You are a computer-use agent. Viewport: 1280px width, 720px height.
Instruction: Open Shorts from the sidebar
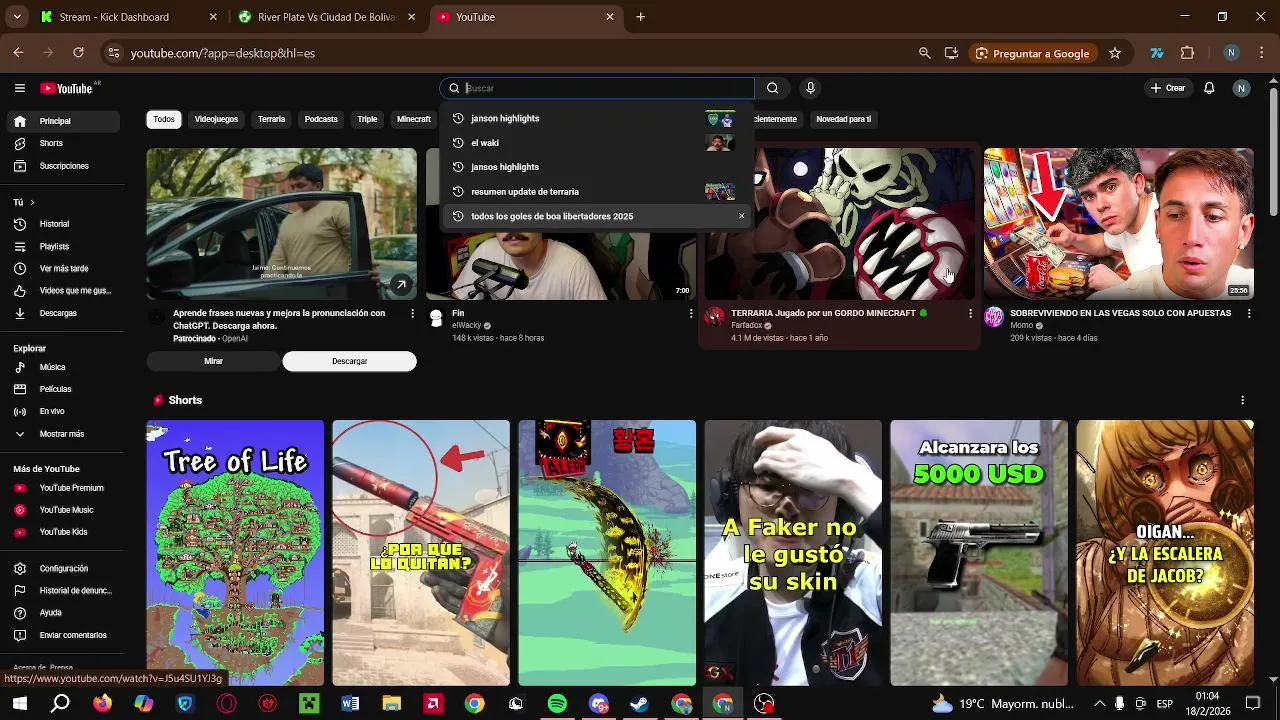(65, 143)
